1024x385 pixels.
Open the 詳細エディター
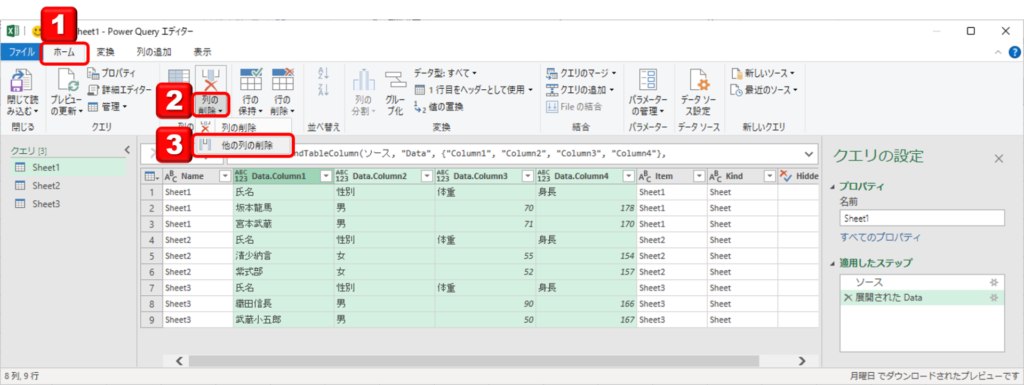119,89
